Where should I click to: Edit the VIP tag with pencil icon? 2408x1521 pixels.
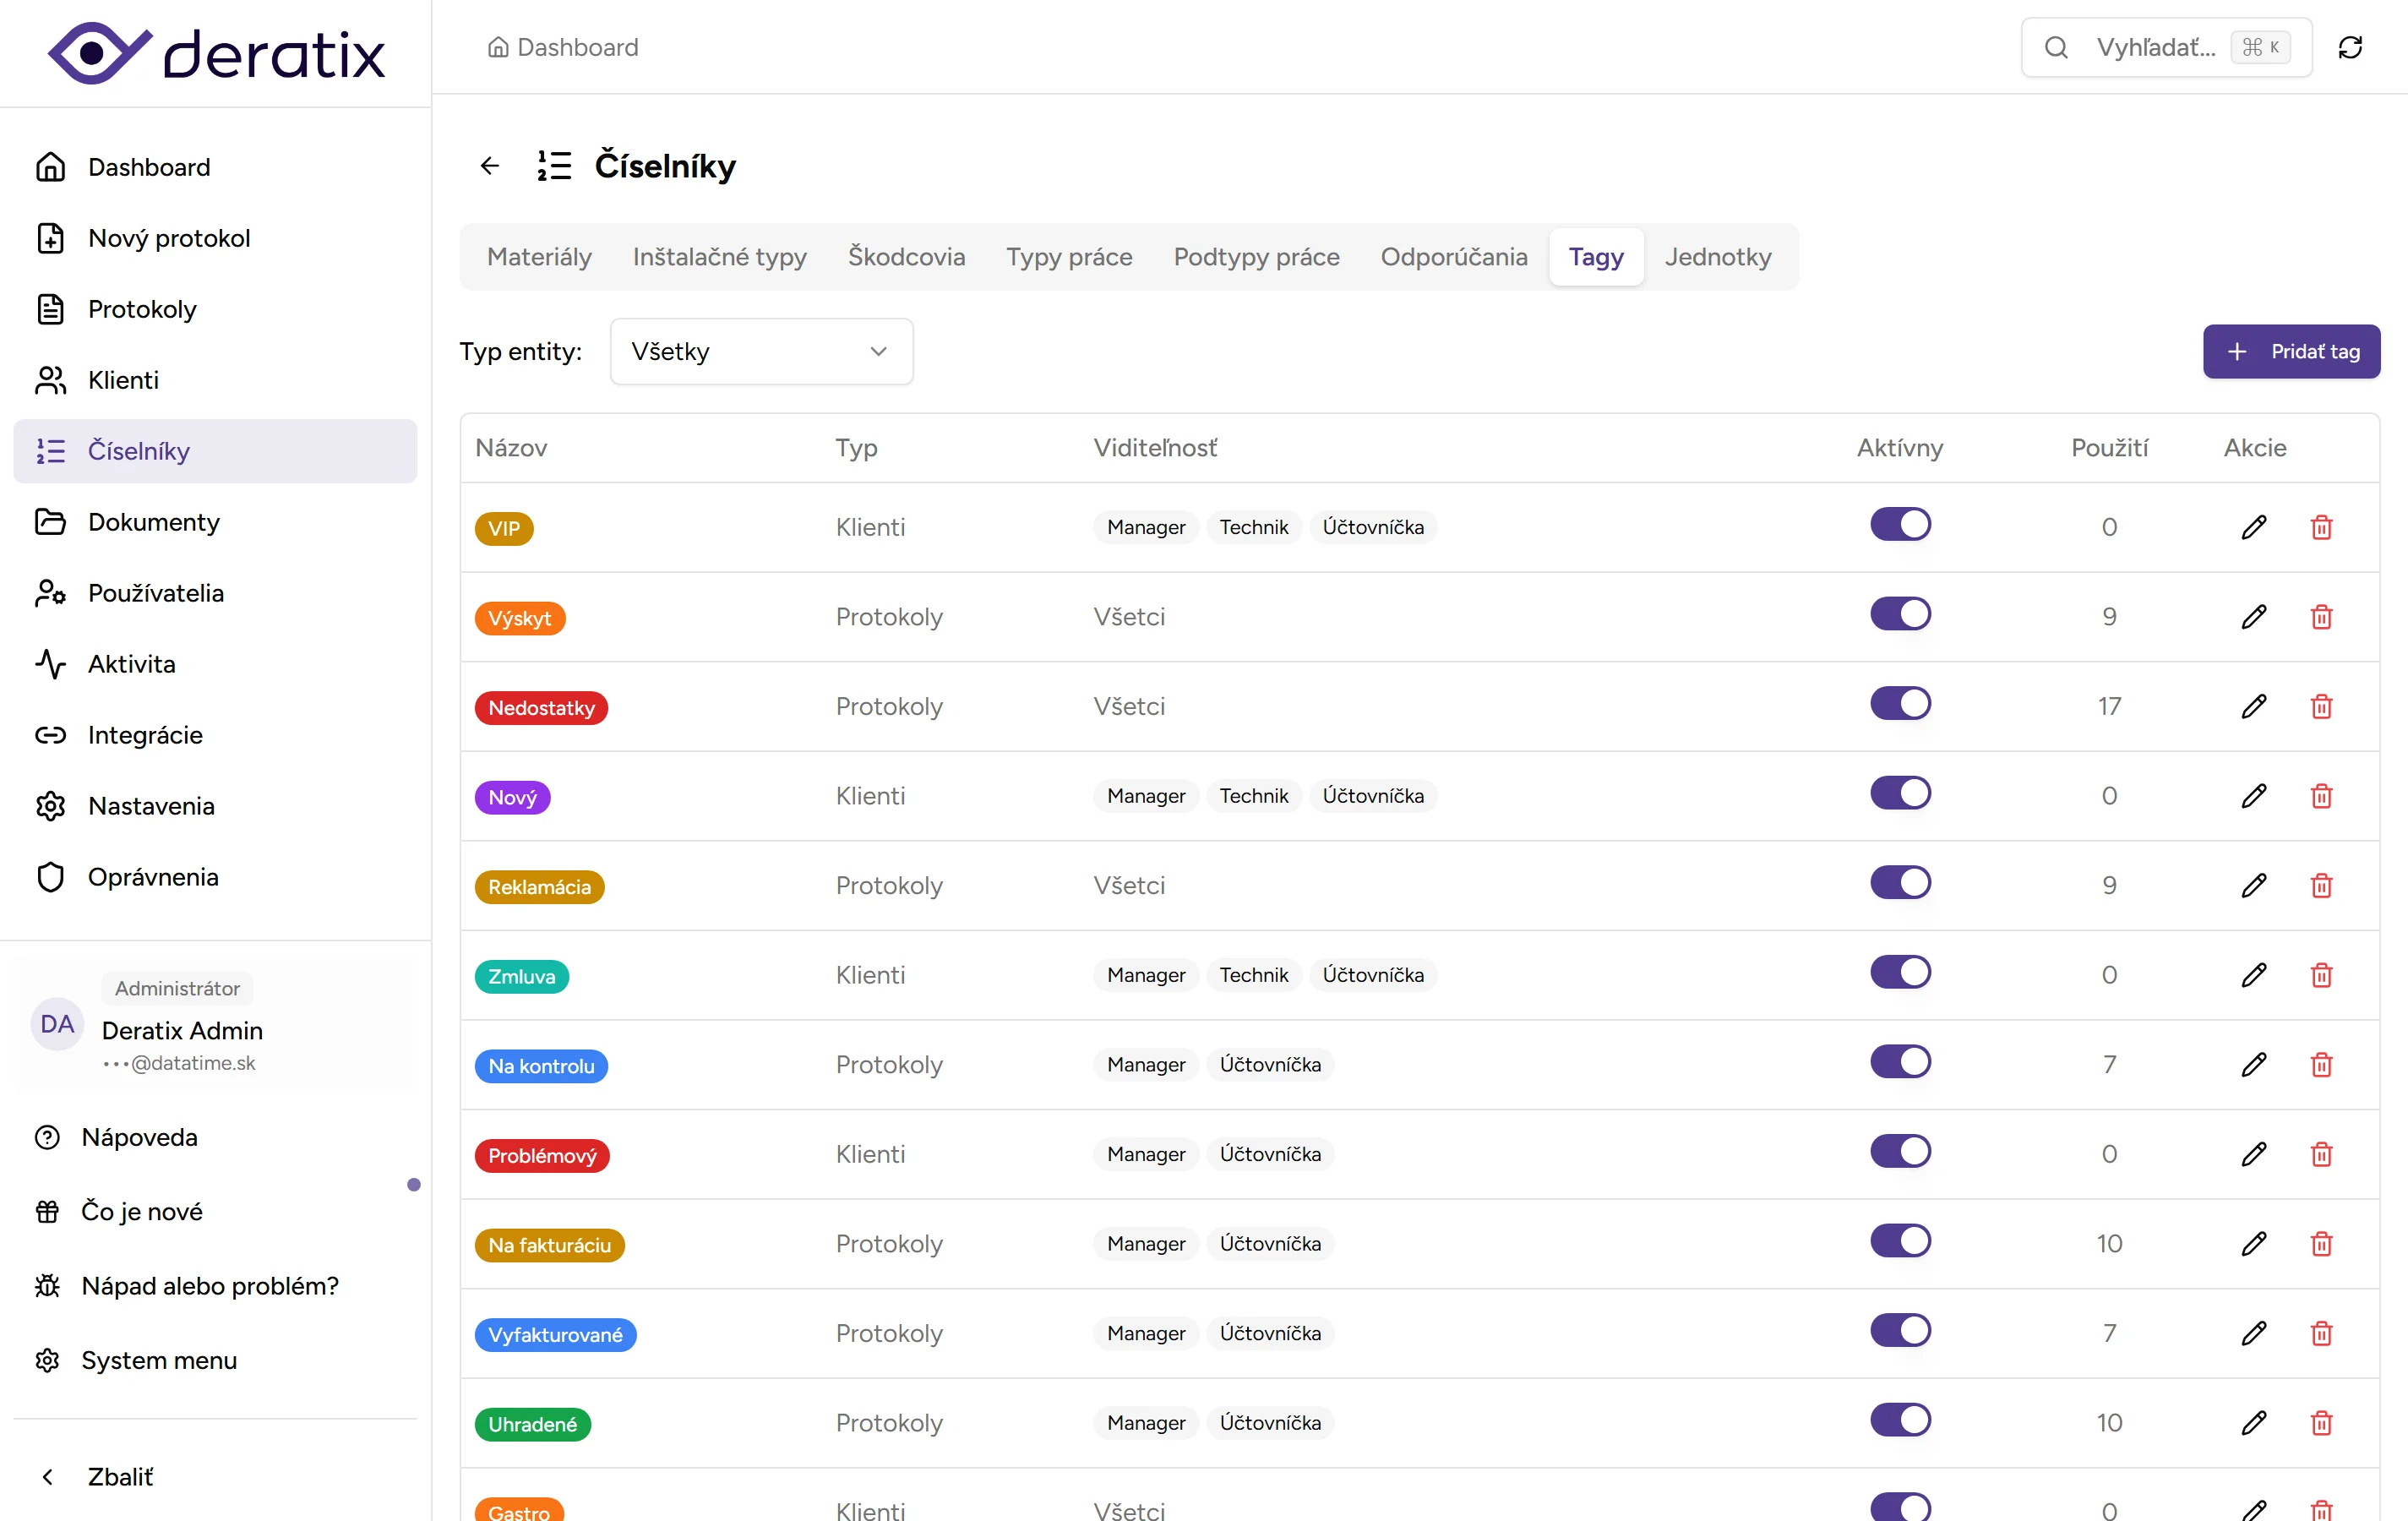coord(2253,527)
